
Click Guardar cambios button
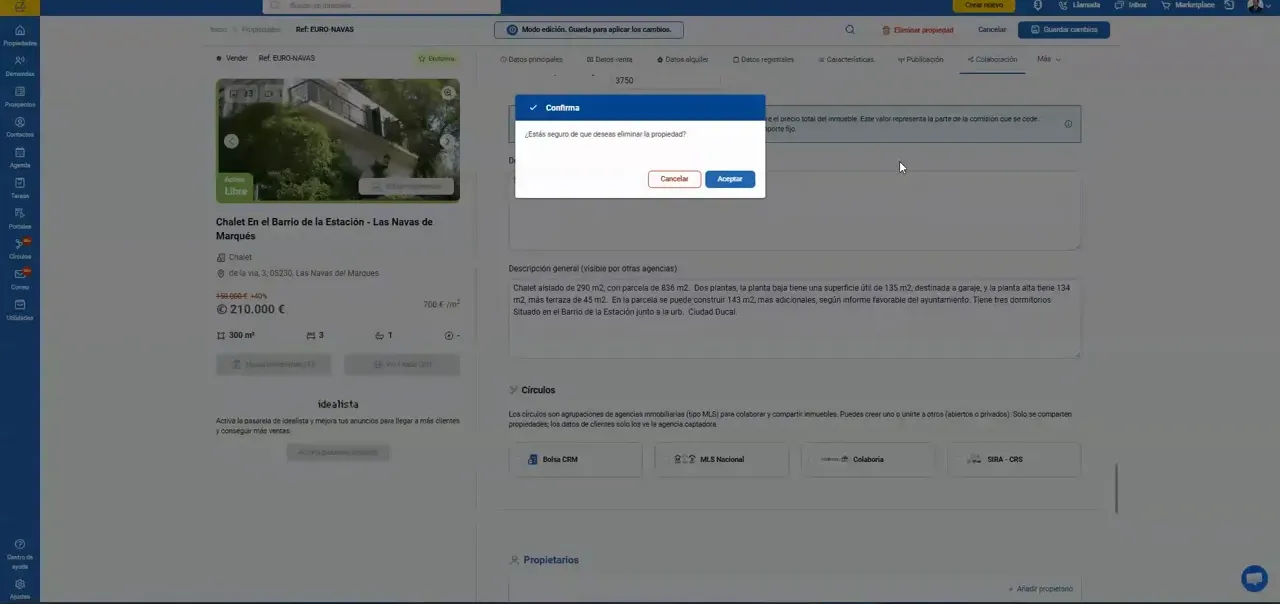click(1064, 30)
